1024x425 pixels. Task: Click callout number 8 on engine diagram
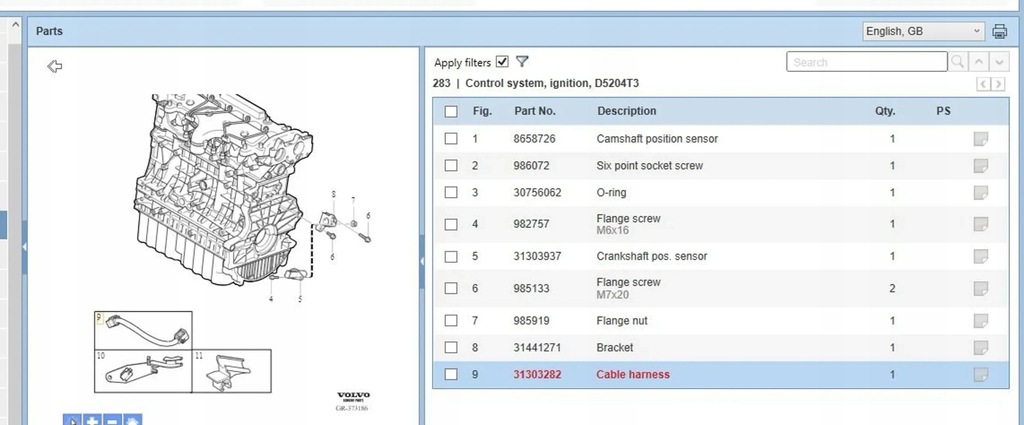[x=334, y=194]
